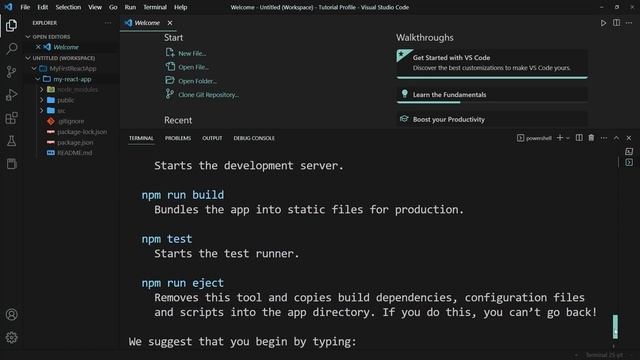Open the new terminal launch profile dropdown
The width and height of the screenshot is (640, 360).
pyautogui.click(x=568, y=138)
